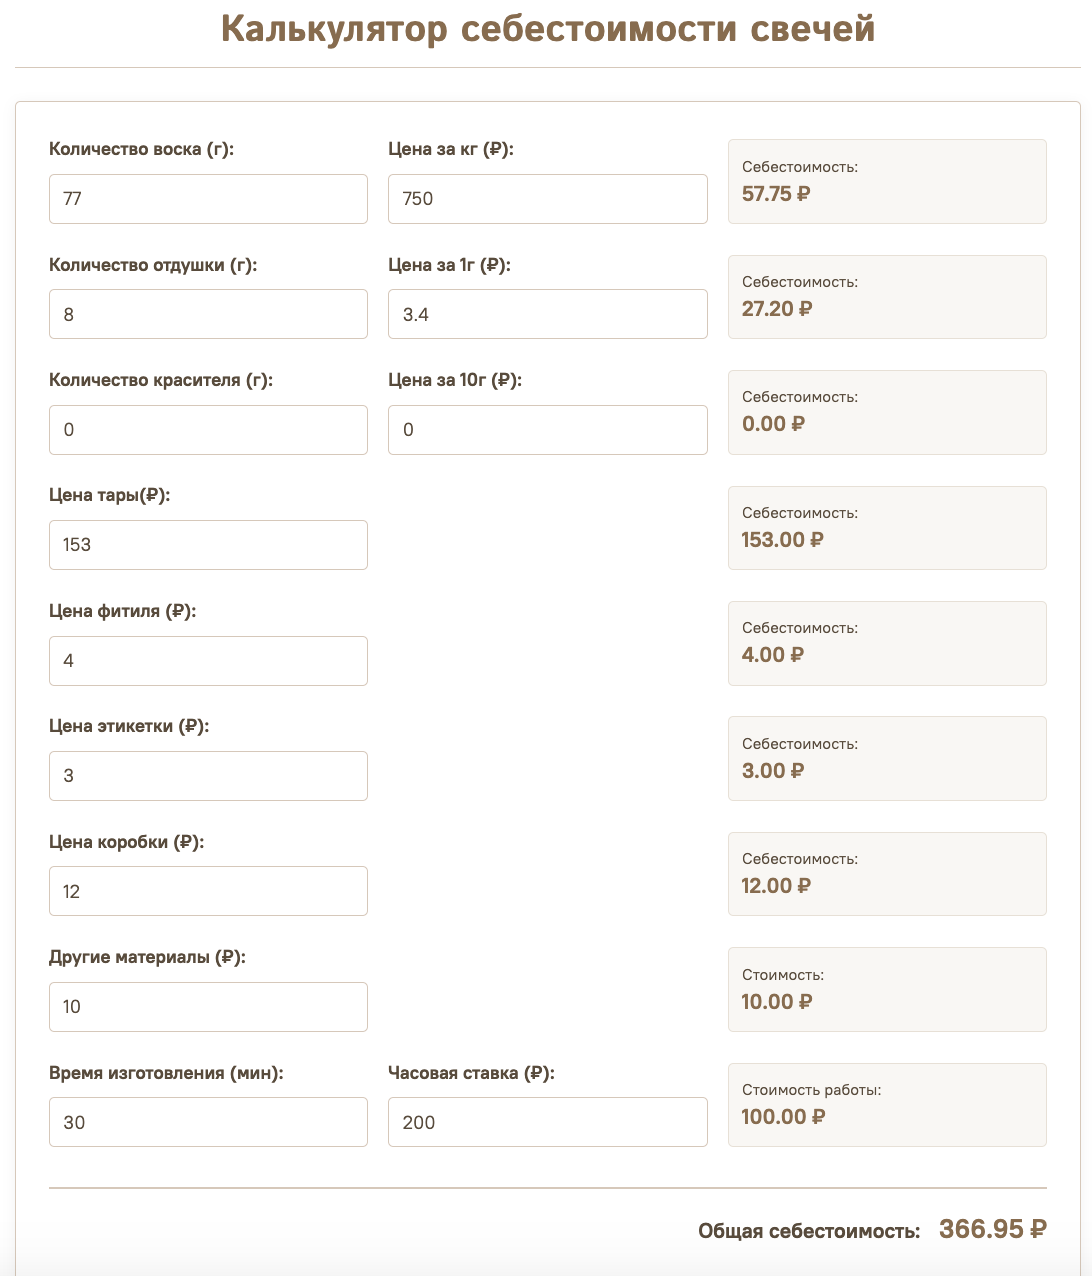Screen dimensions: 1092x1276
Task: Select the hourly rate input
Action: pyautogui.click(x=548, y=1122)
